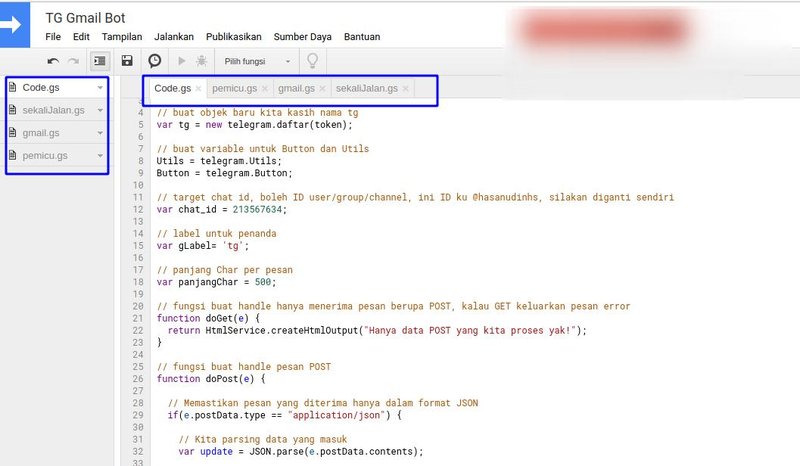Click the Undo arrow icon

[53, 61]
